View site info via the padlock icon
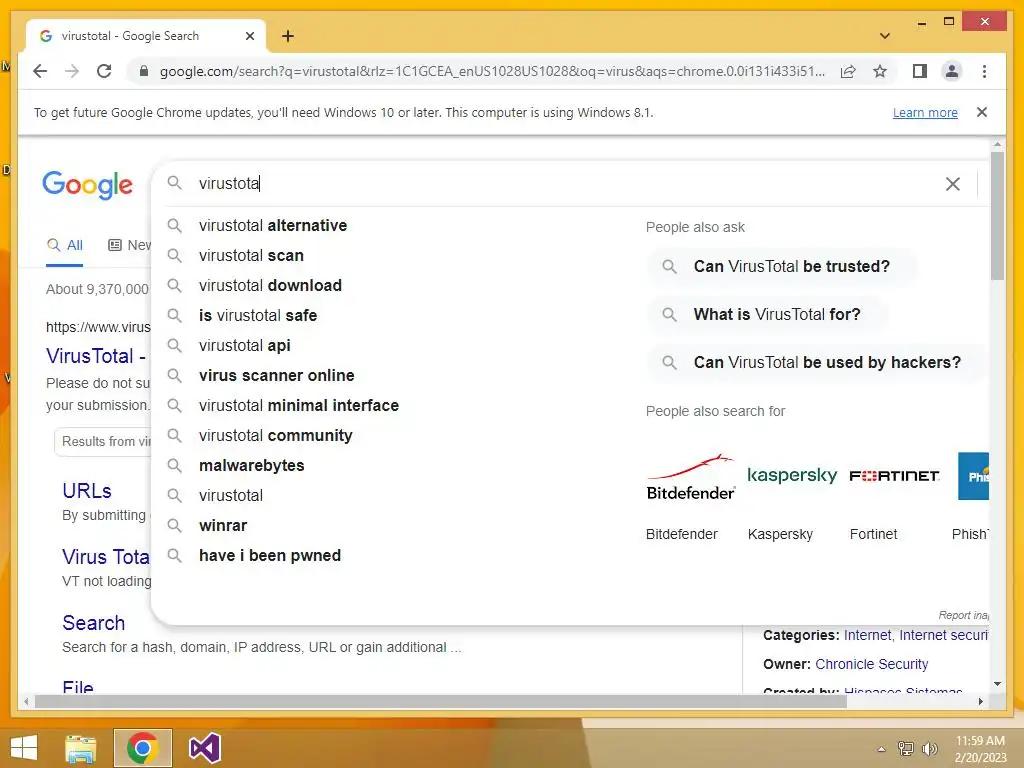The height and width of the screenshot is (768, 1024). (x=144, y=71)
